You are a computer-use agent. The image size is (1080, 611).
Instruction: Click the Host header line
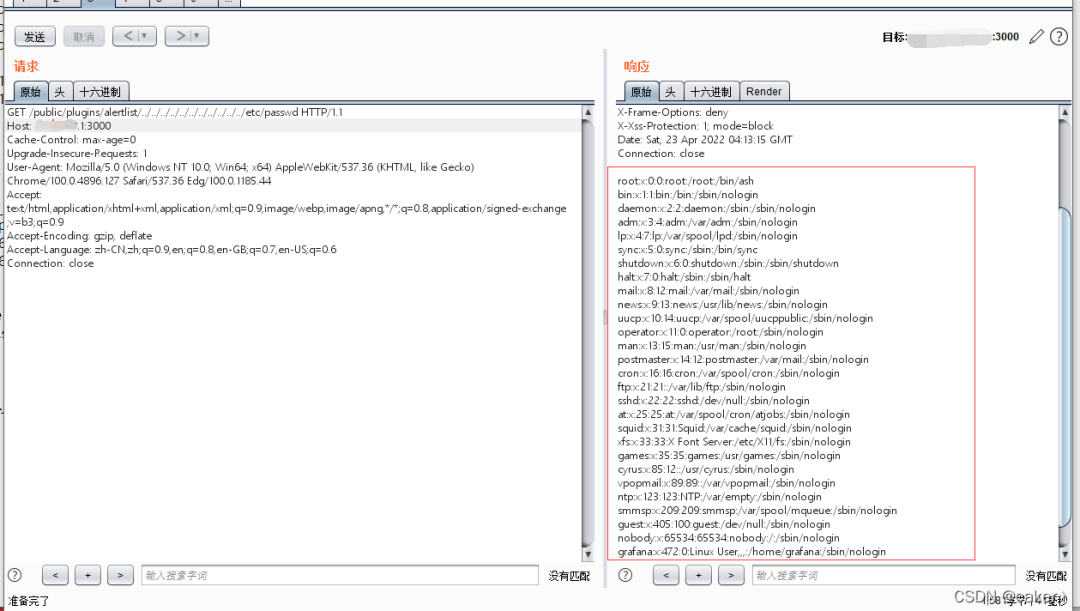point(59,126)
